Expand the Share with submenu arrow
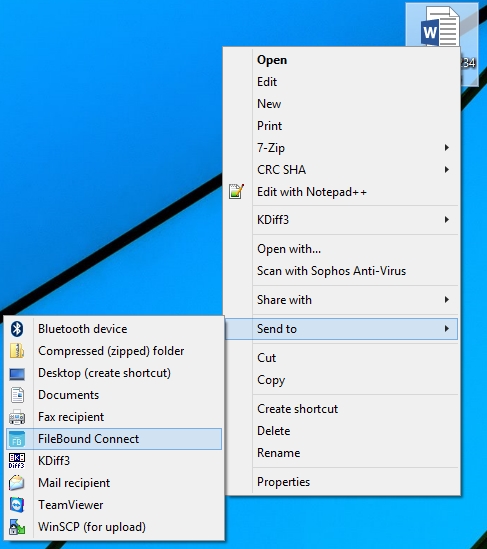This screenshot has height=549, width=487. tap(447, 299)
